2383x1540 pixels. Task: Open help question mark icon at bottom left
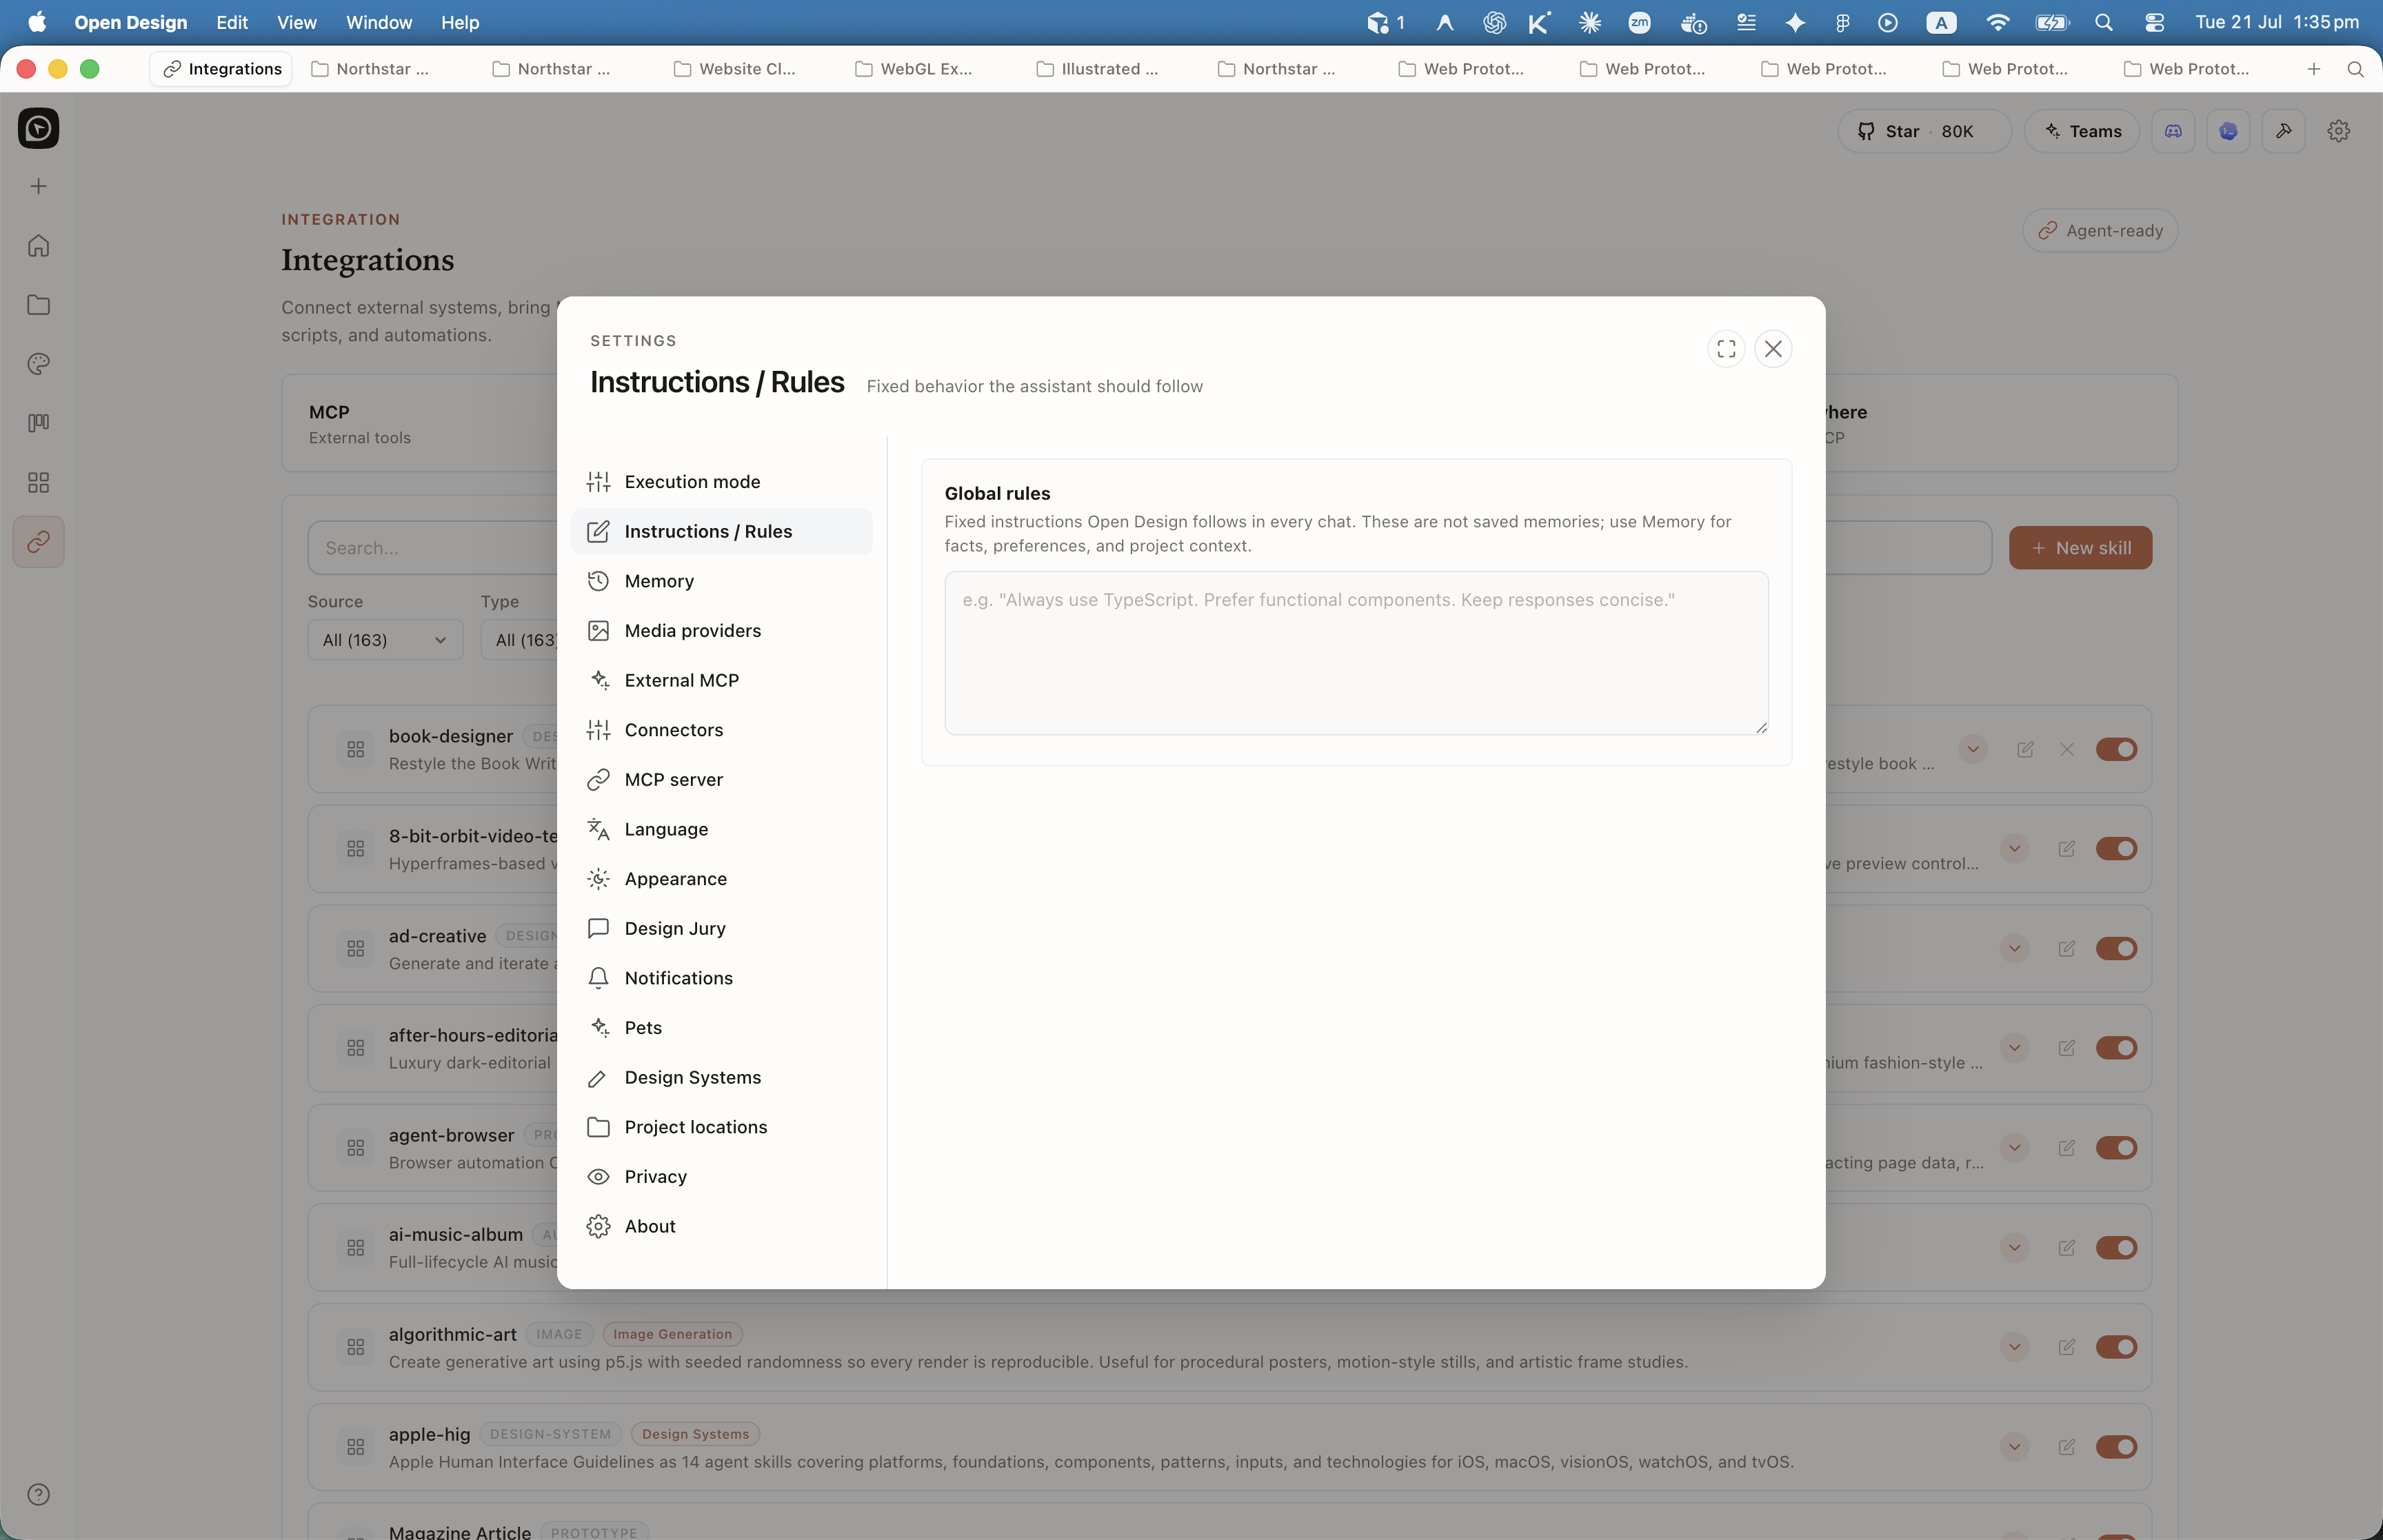(x=38, y=1495)
